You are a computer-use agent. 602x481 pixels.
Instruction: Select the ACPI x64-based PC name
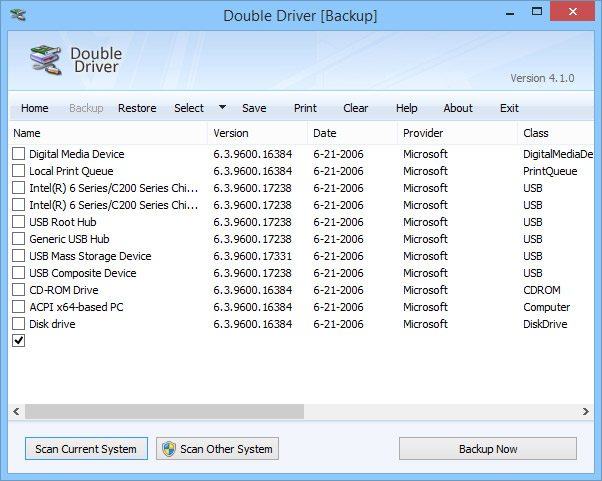tap(76, 307)
